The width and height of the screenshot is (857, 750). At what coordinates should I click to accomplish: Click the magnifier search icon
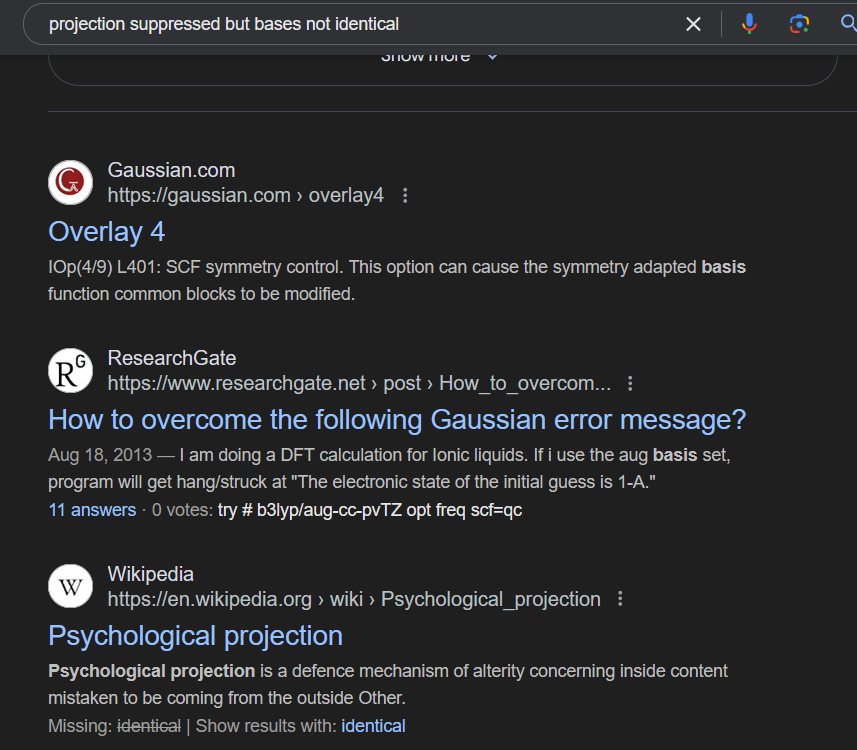point(848,24)
